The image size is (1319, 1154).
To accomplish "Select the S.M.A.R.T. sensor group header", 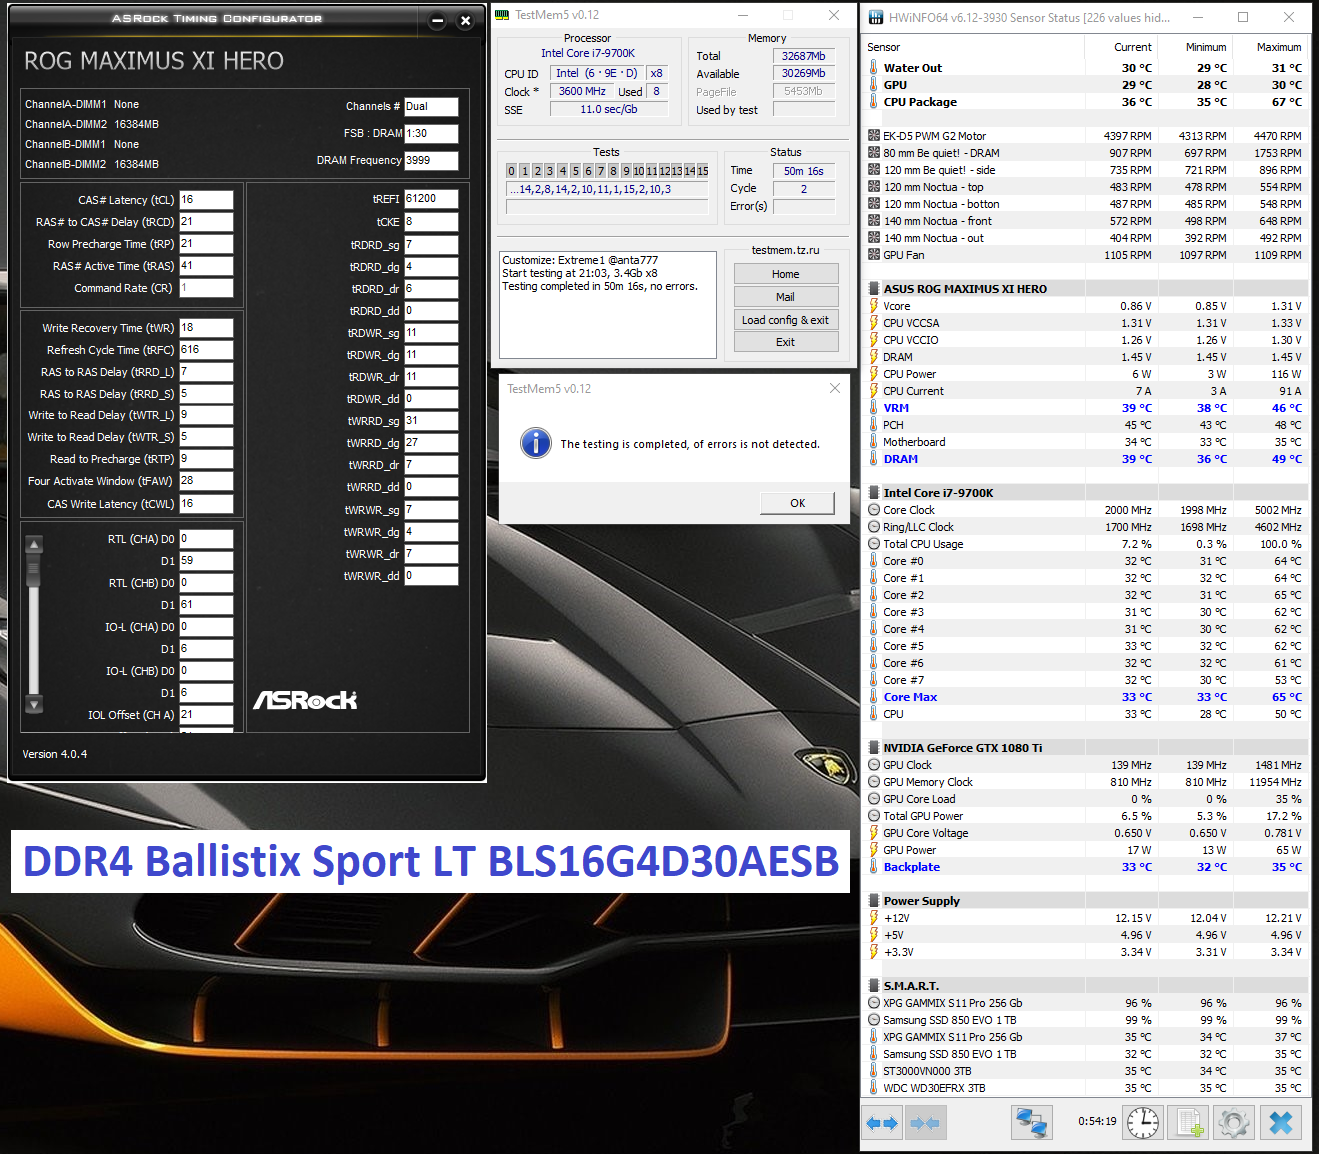I will click(x=911, y=986).
